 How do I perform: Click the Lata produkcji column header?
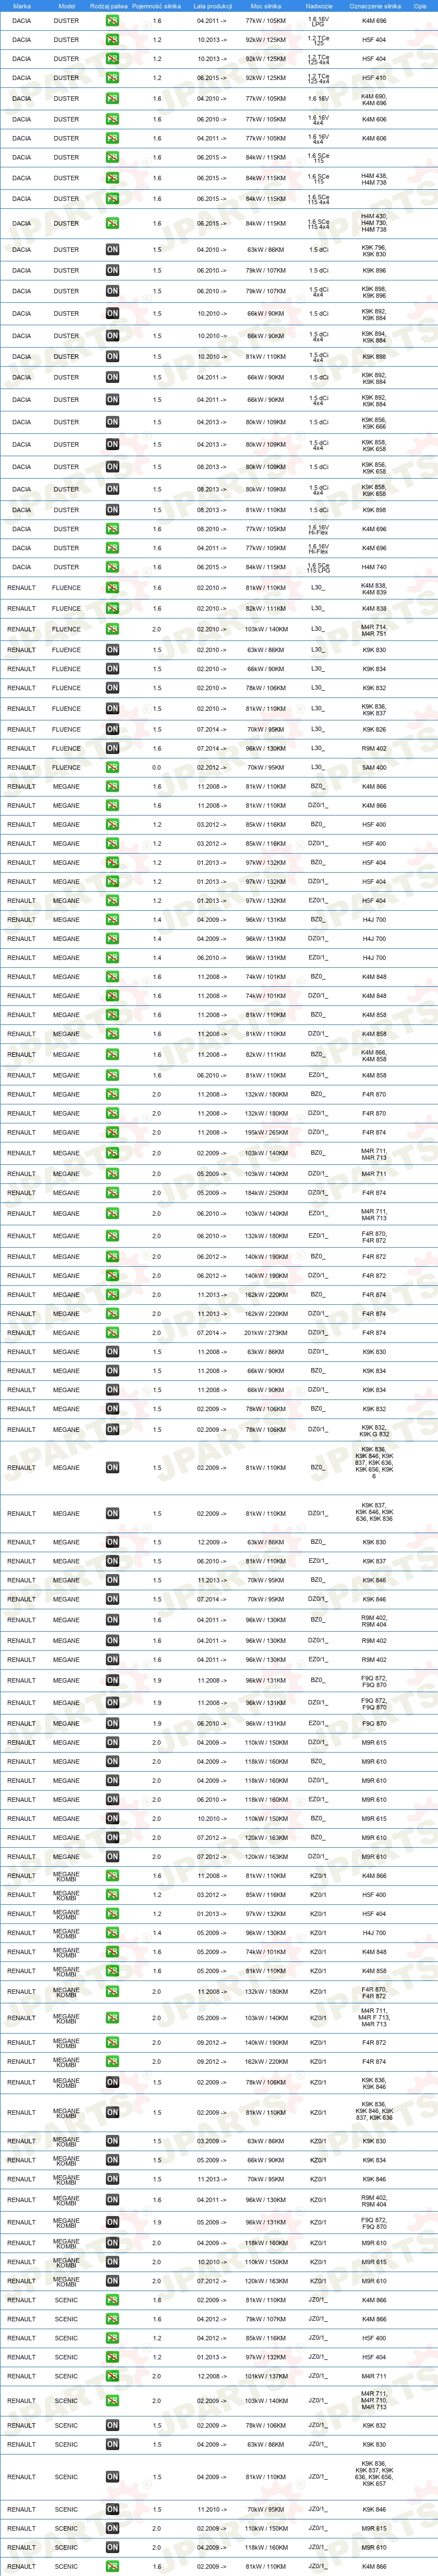pos(212,6)
